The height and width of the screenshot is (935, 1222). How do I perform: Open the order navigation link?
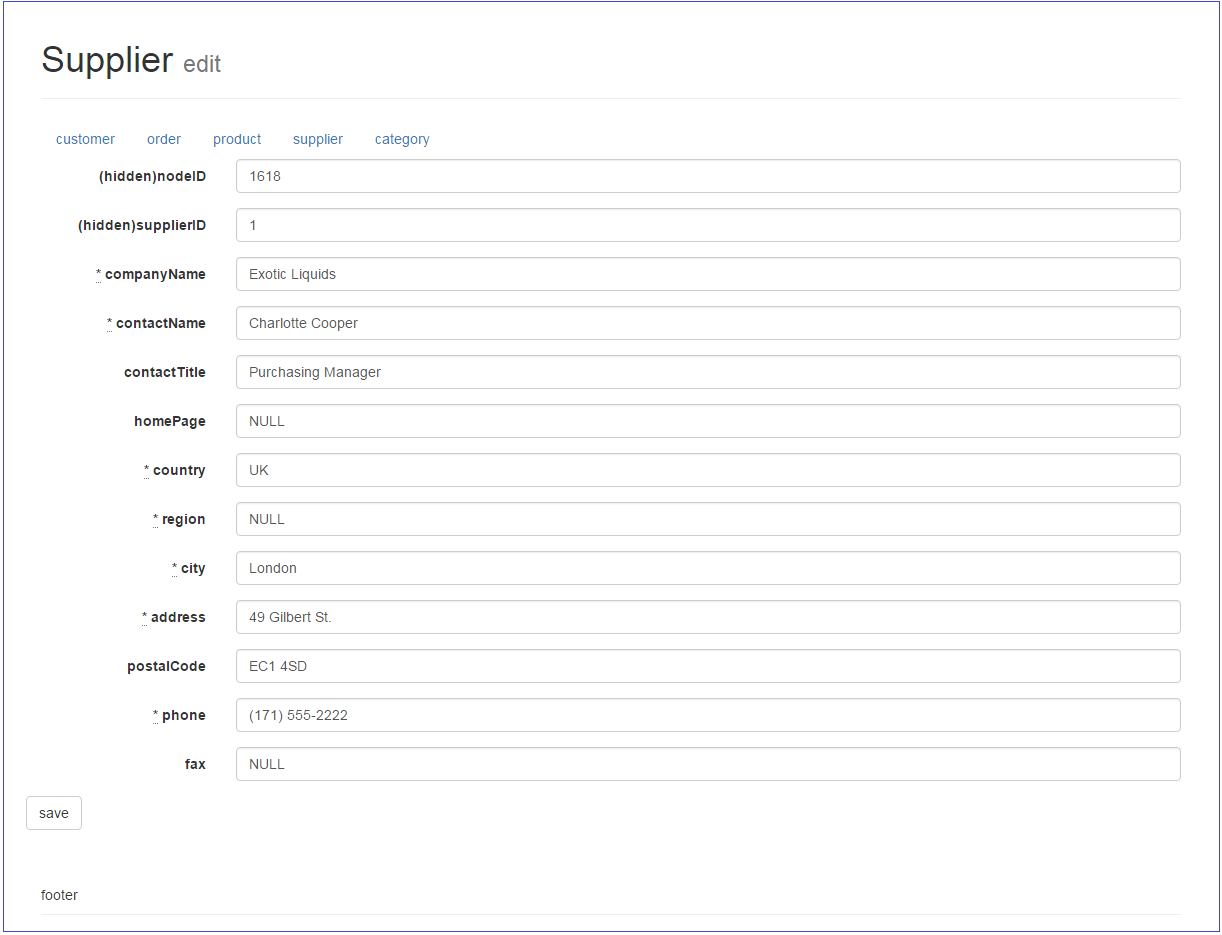(164, 139)
